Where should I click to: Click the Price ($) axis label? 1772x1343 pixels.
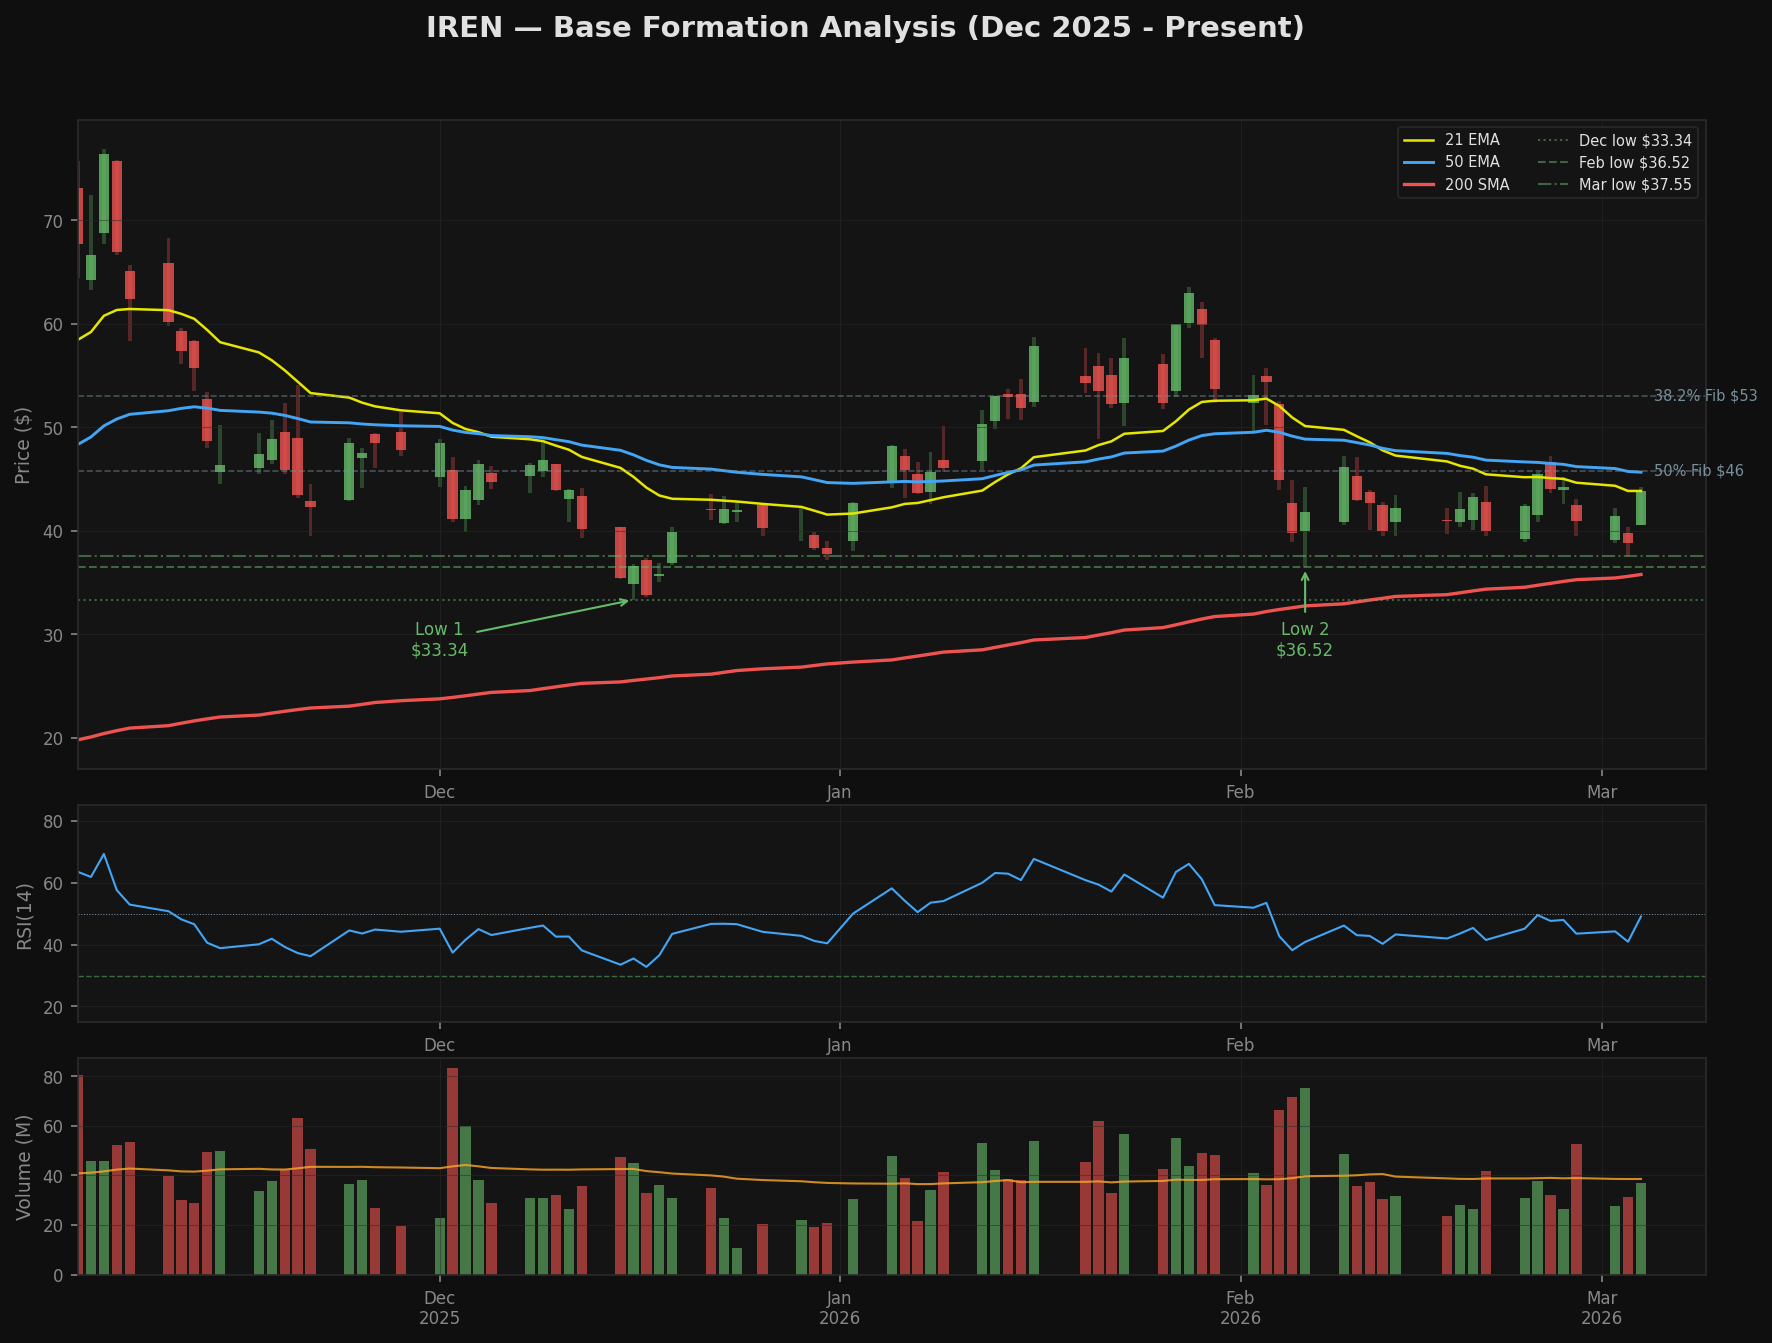pyautogui.click(x=24, y=445)
